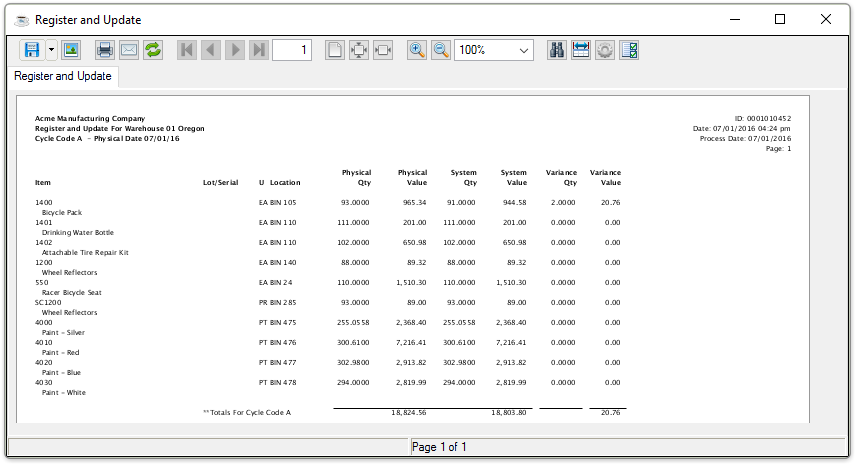The width and height of the screenshot is (859, 467).
Task: Select the Register and Update tab
Action: tap(63, 76)
